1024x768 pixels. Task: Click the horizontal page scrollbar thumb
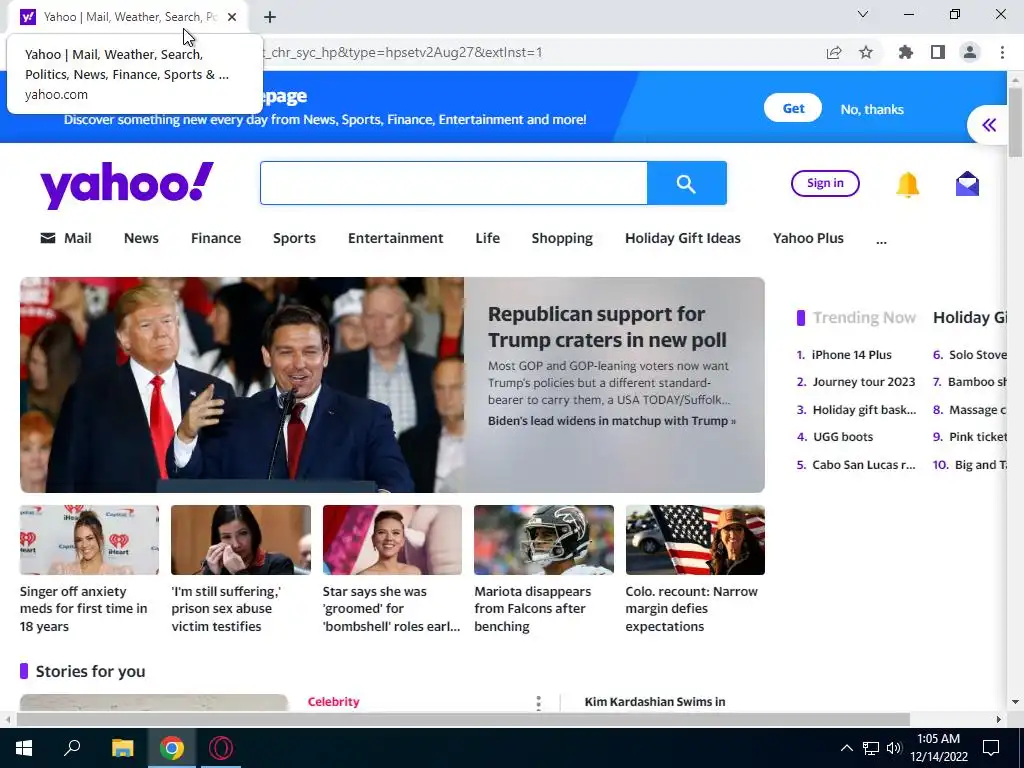[463, 719]
